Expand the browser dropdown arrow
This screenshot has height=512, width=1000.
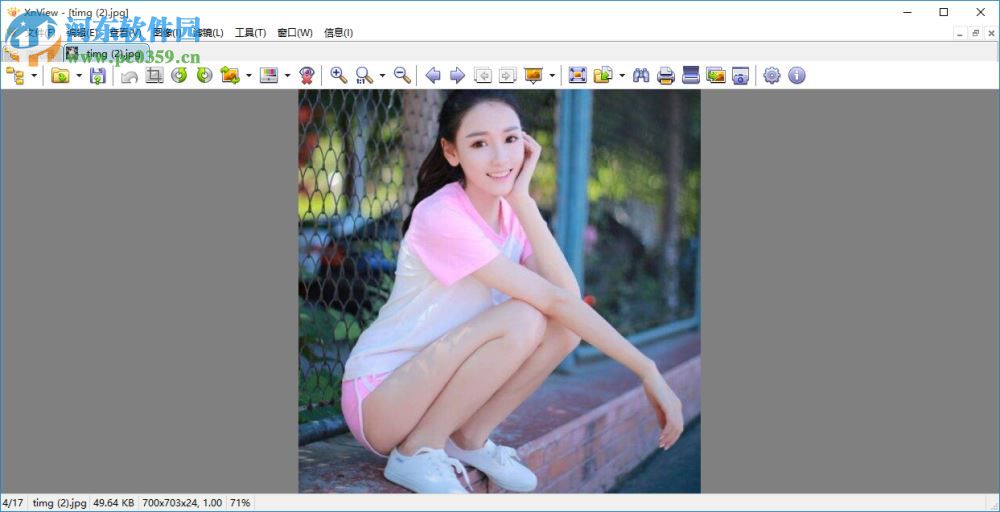click(x=34, y=76)
